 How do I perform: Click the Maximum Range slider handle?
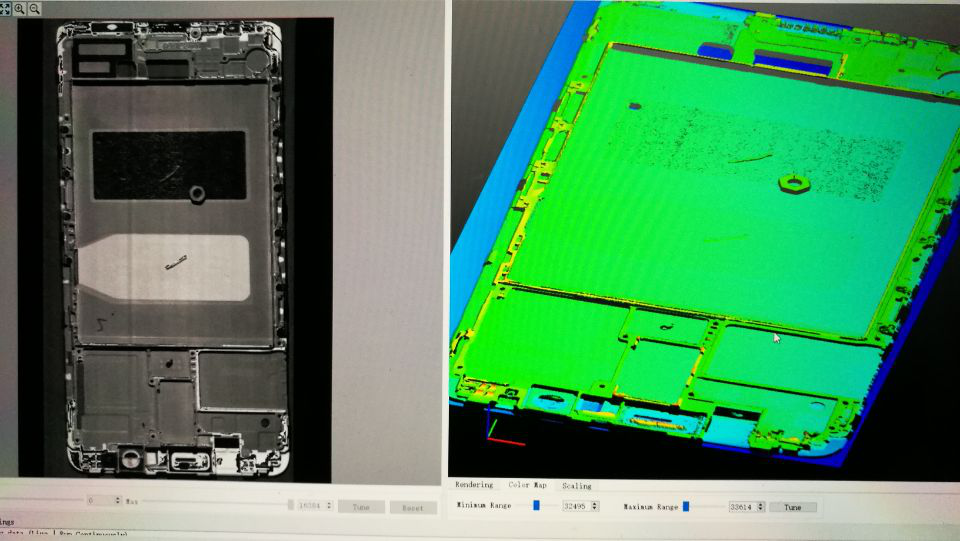[x=687, y=506]
